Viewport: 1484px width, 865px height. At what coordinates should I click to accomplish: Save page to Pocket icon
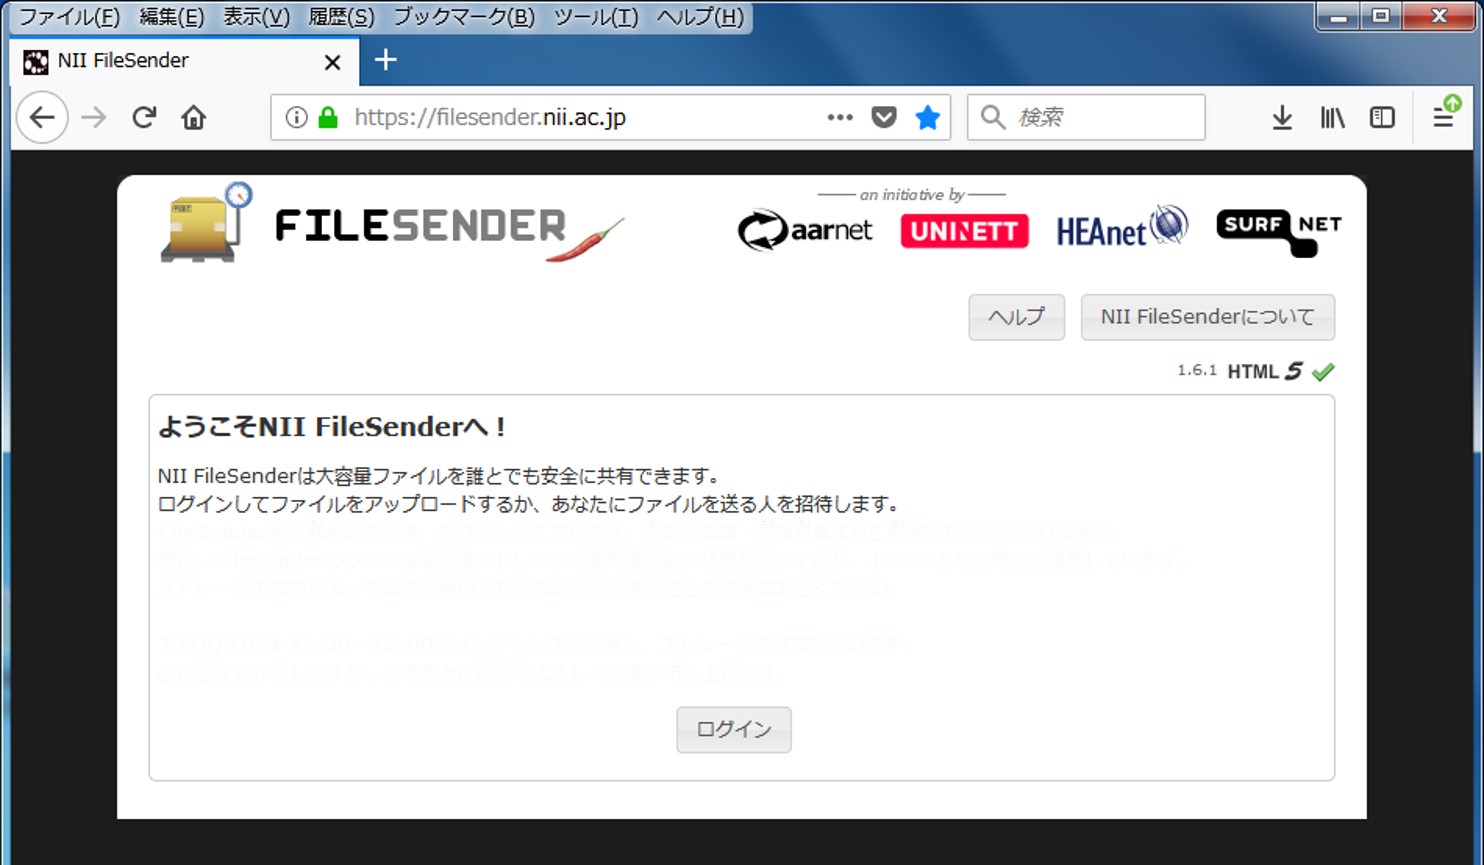click(884, 118)
